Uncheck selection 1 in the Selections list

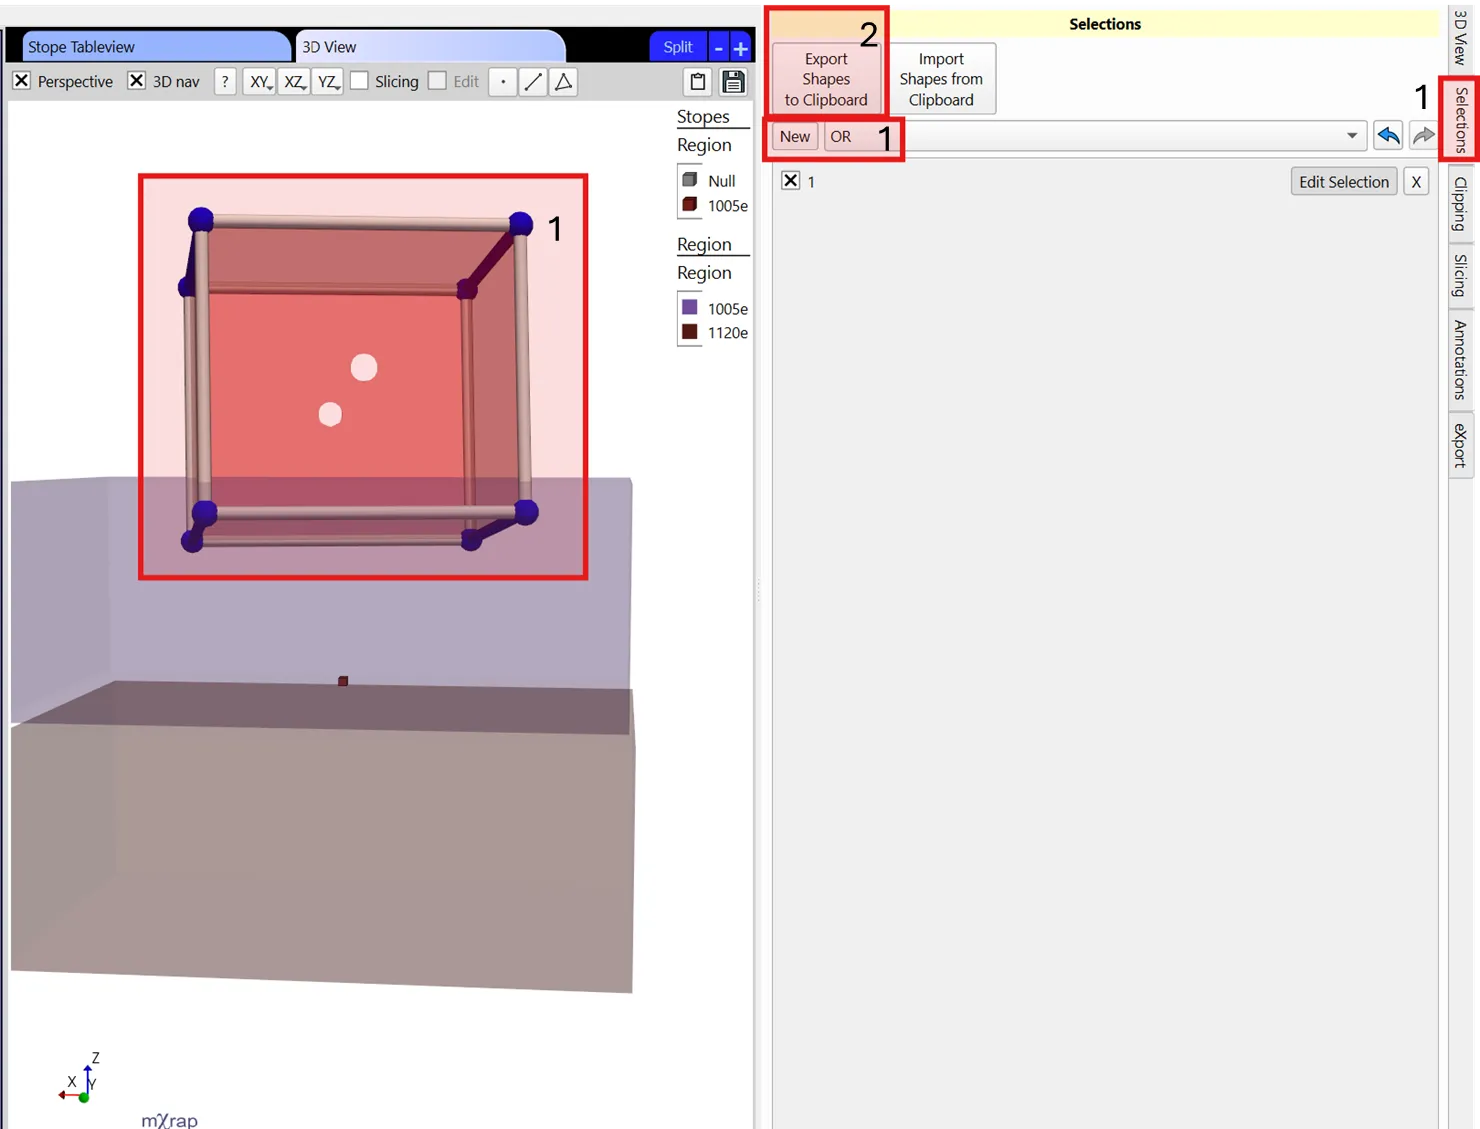point(791,181)
